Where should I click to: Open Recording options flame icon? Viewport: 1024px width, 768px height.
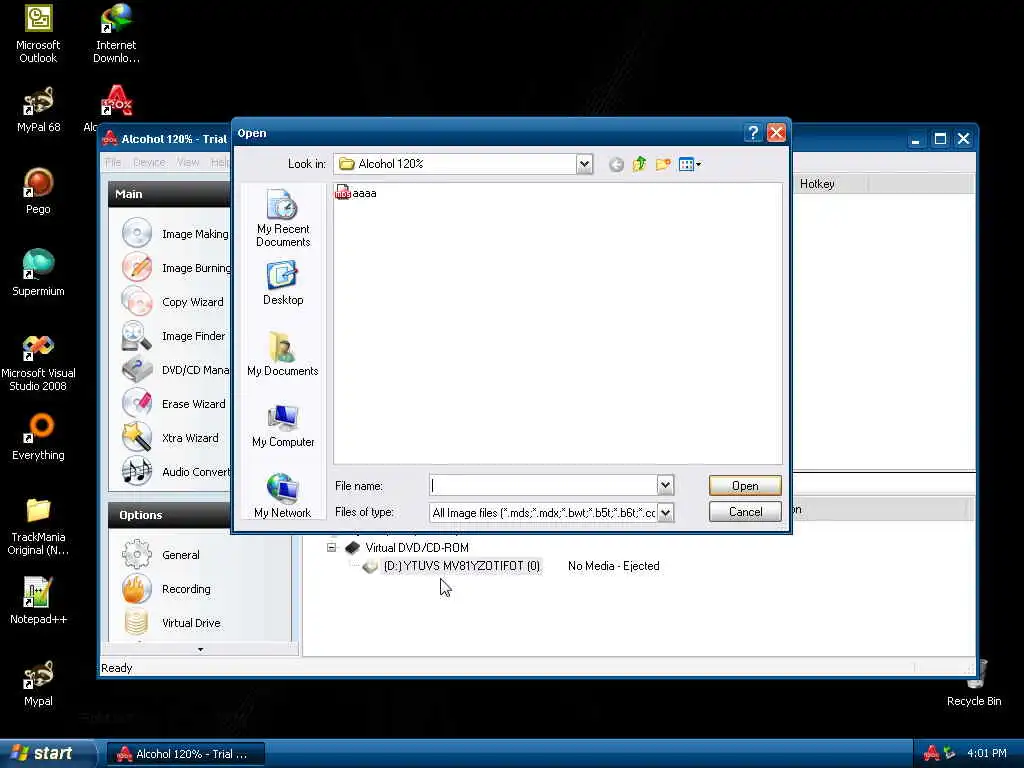[x=136, y=588]
